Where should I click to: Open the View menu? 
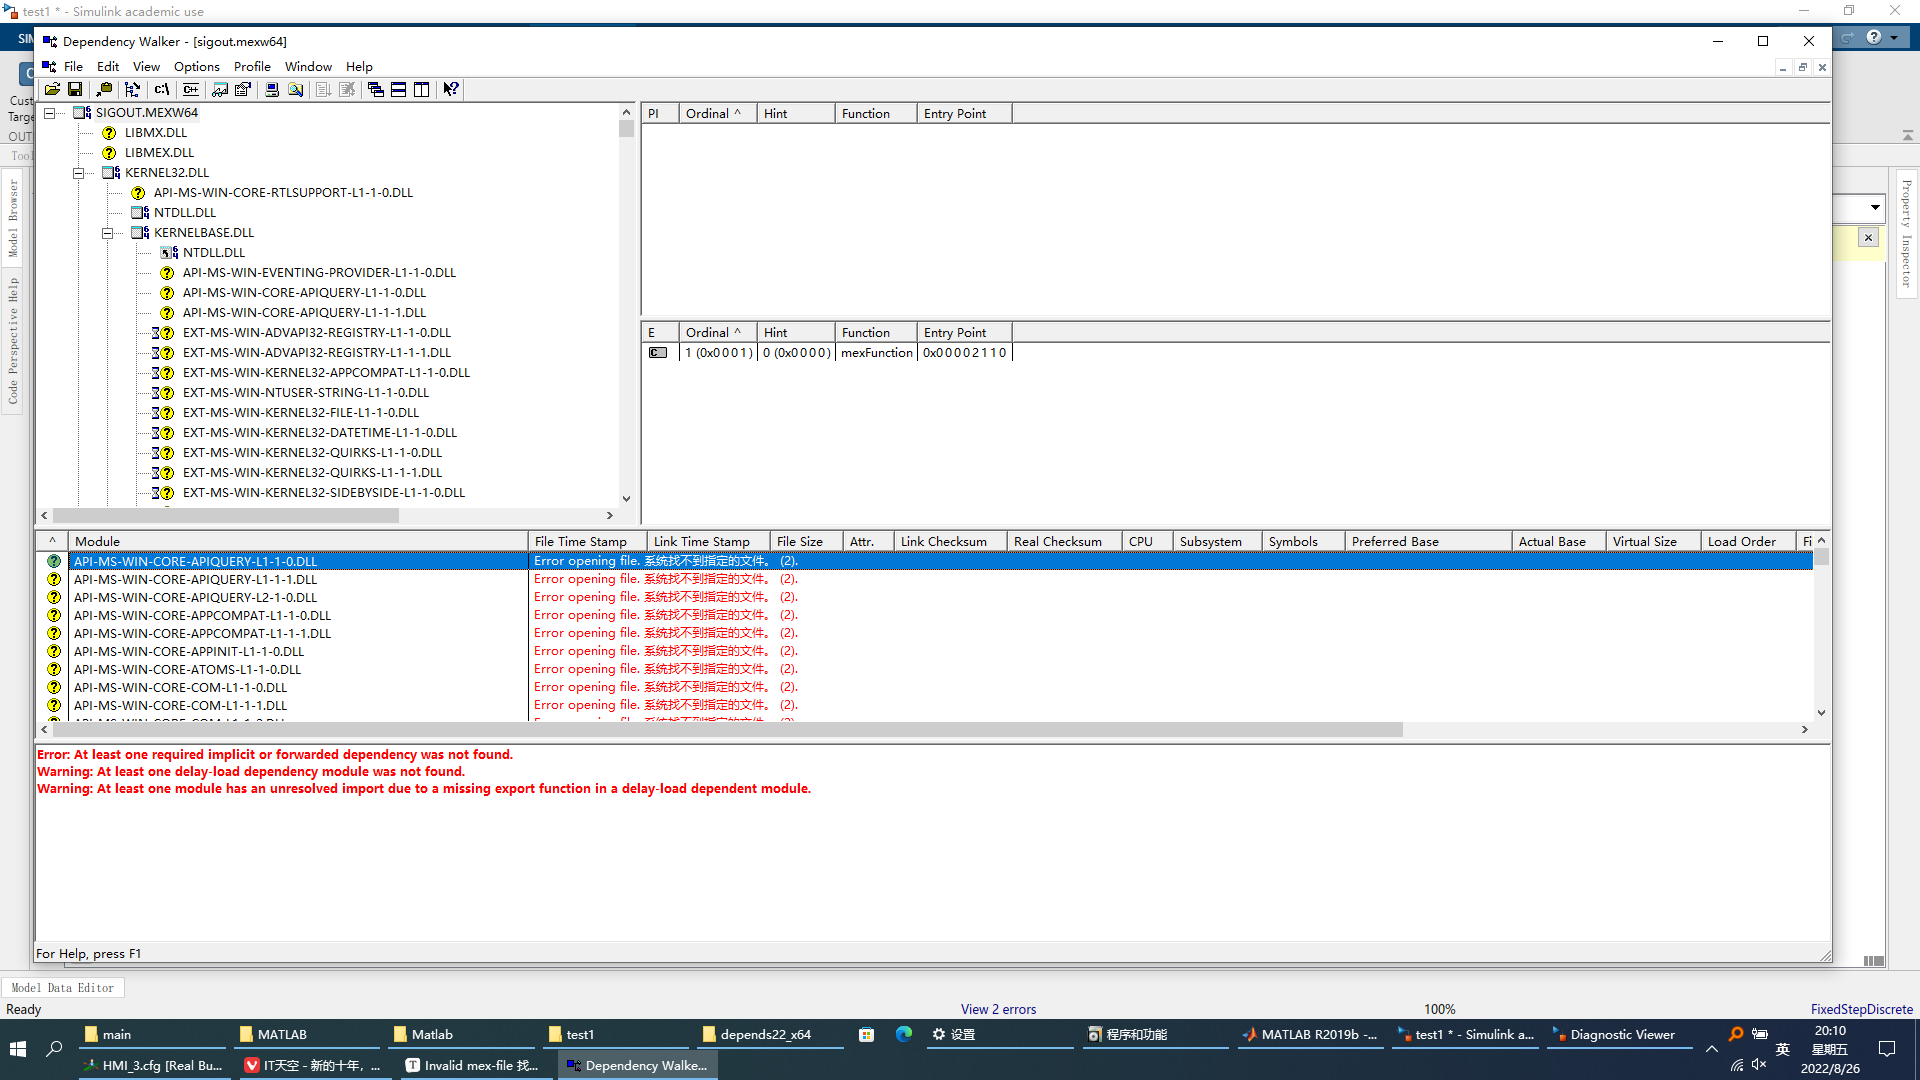[146, 67]
